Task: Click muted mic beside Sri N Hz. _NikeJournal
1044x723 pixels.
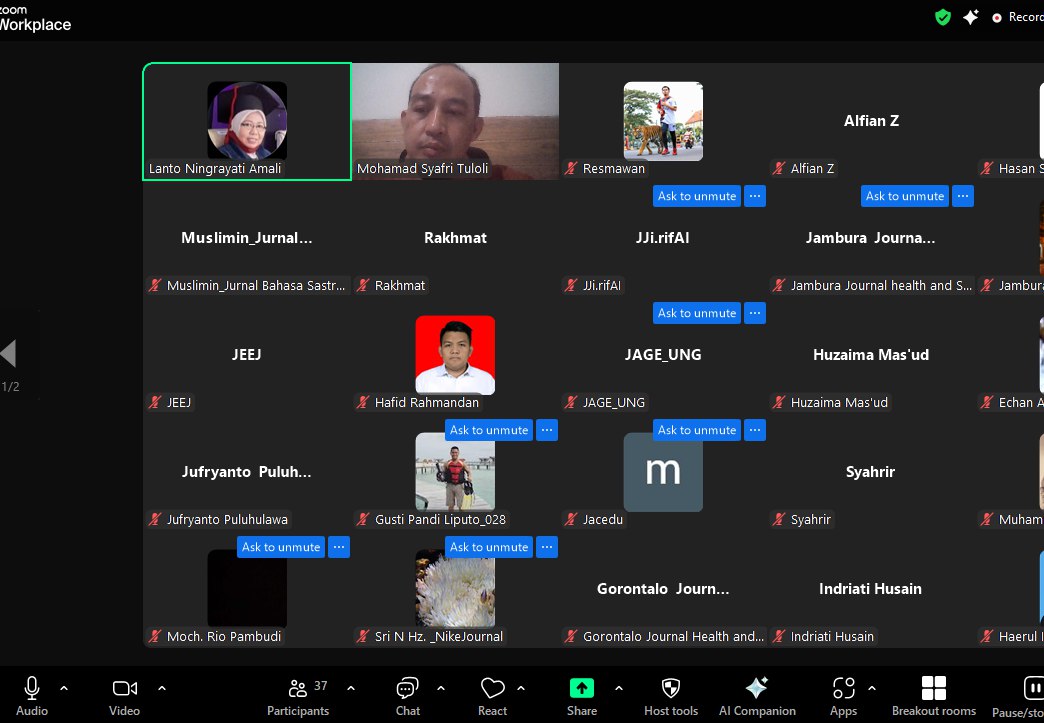Action: coord(363,636)
